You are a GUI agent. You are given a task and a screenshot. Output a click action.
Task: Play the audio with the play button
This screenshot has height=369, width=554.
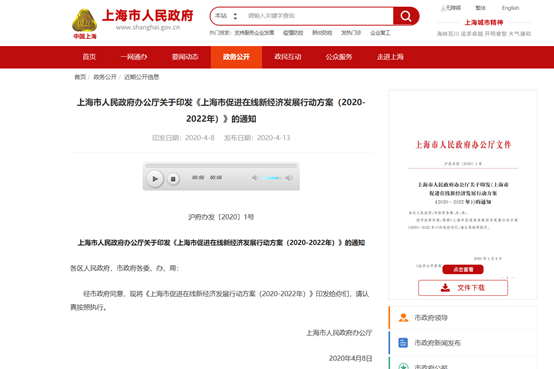pos(155,178)
